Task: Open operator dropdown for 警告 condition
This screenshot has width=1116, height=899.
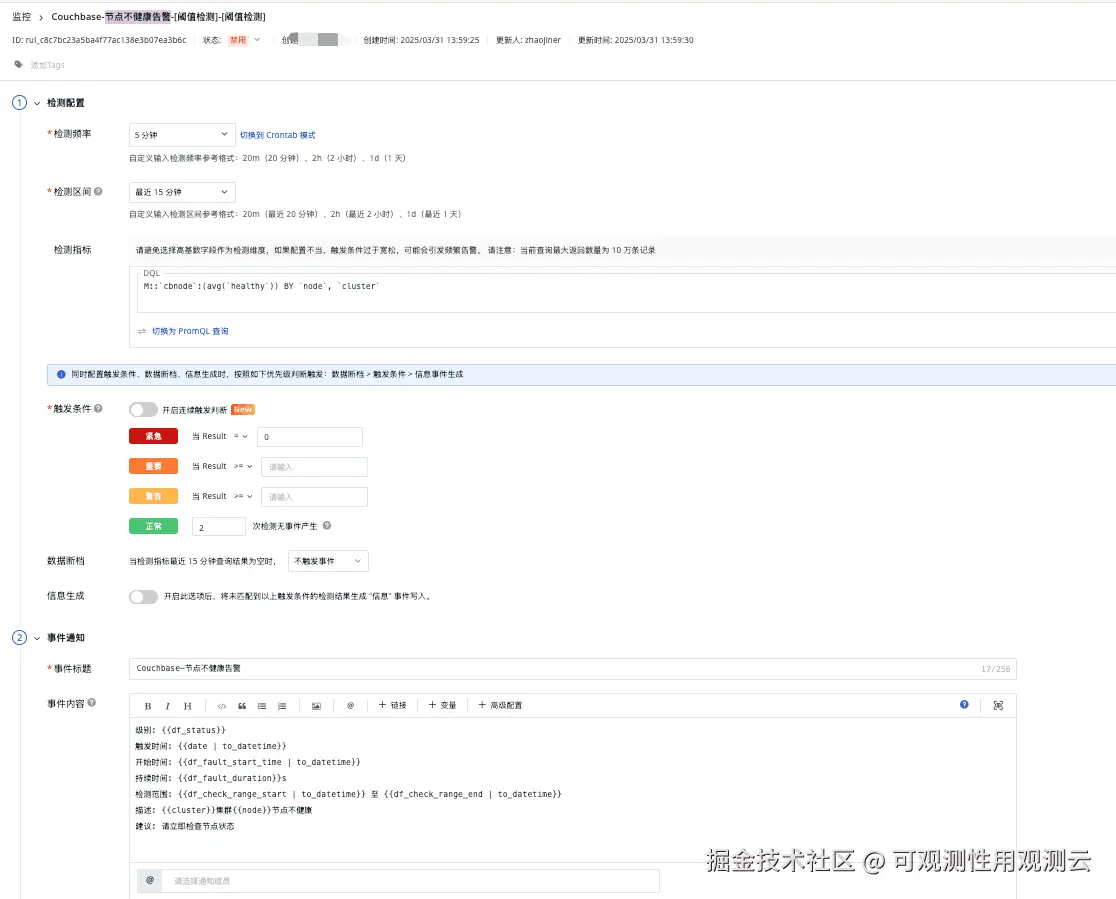Action: pyautogui.click(x=243, y=496)
